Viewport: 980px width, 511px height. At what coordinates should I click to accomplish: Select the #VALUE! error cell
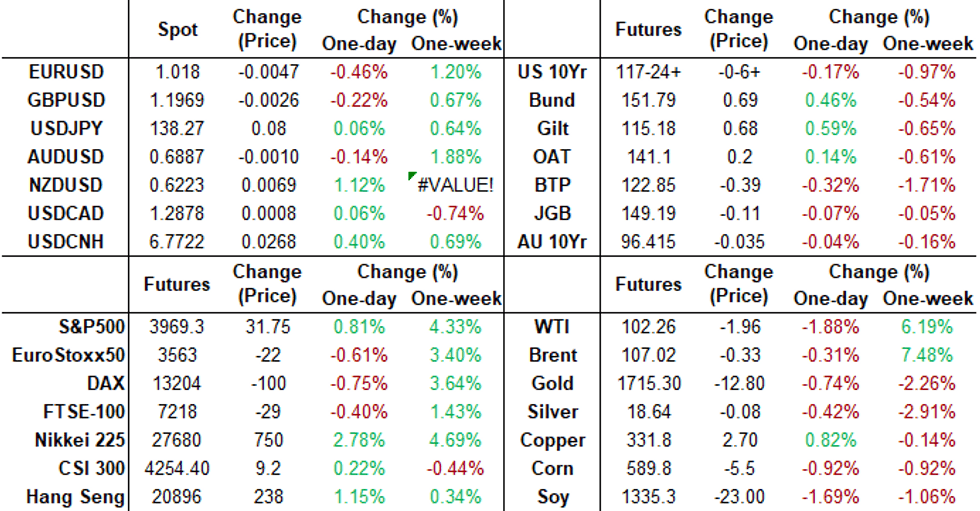(459, 185)
